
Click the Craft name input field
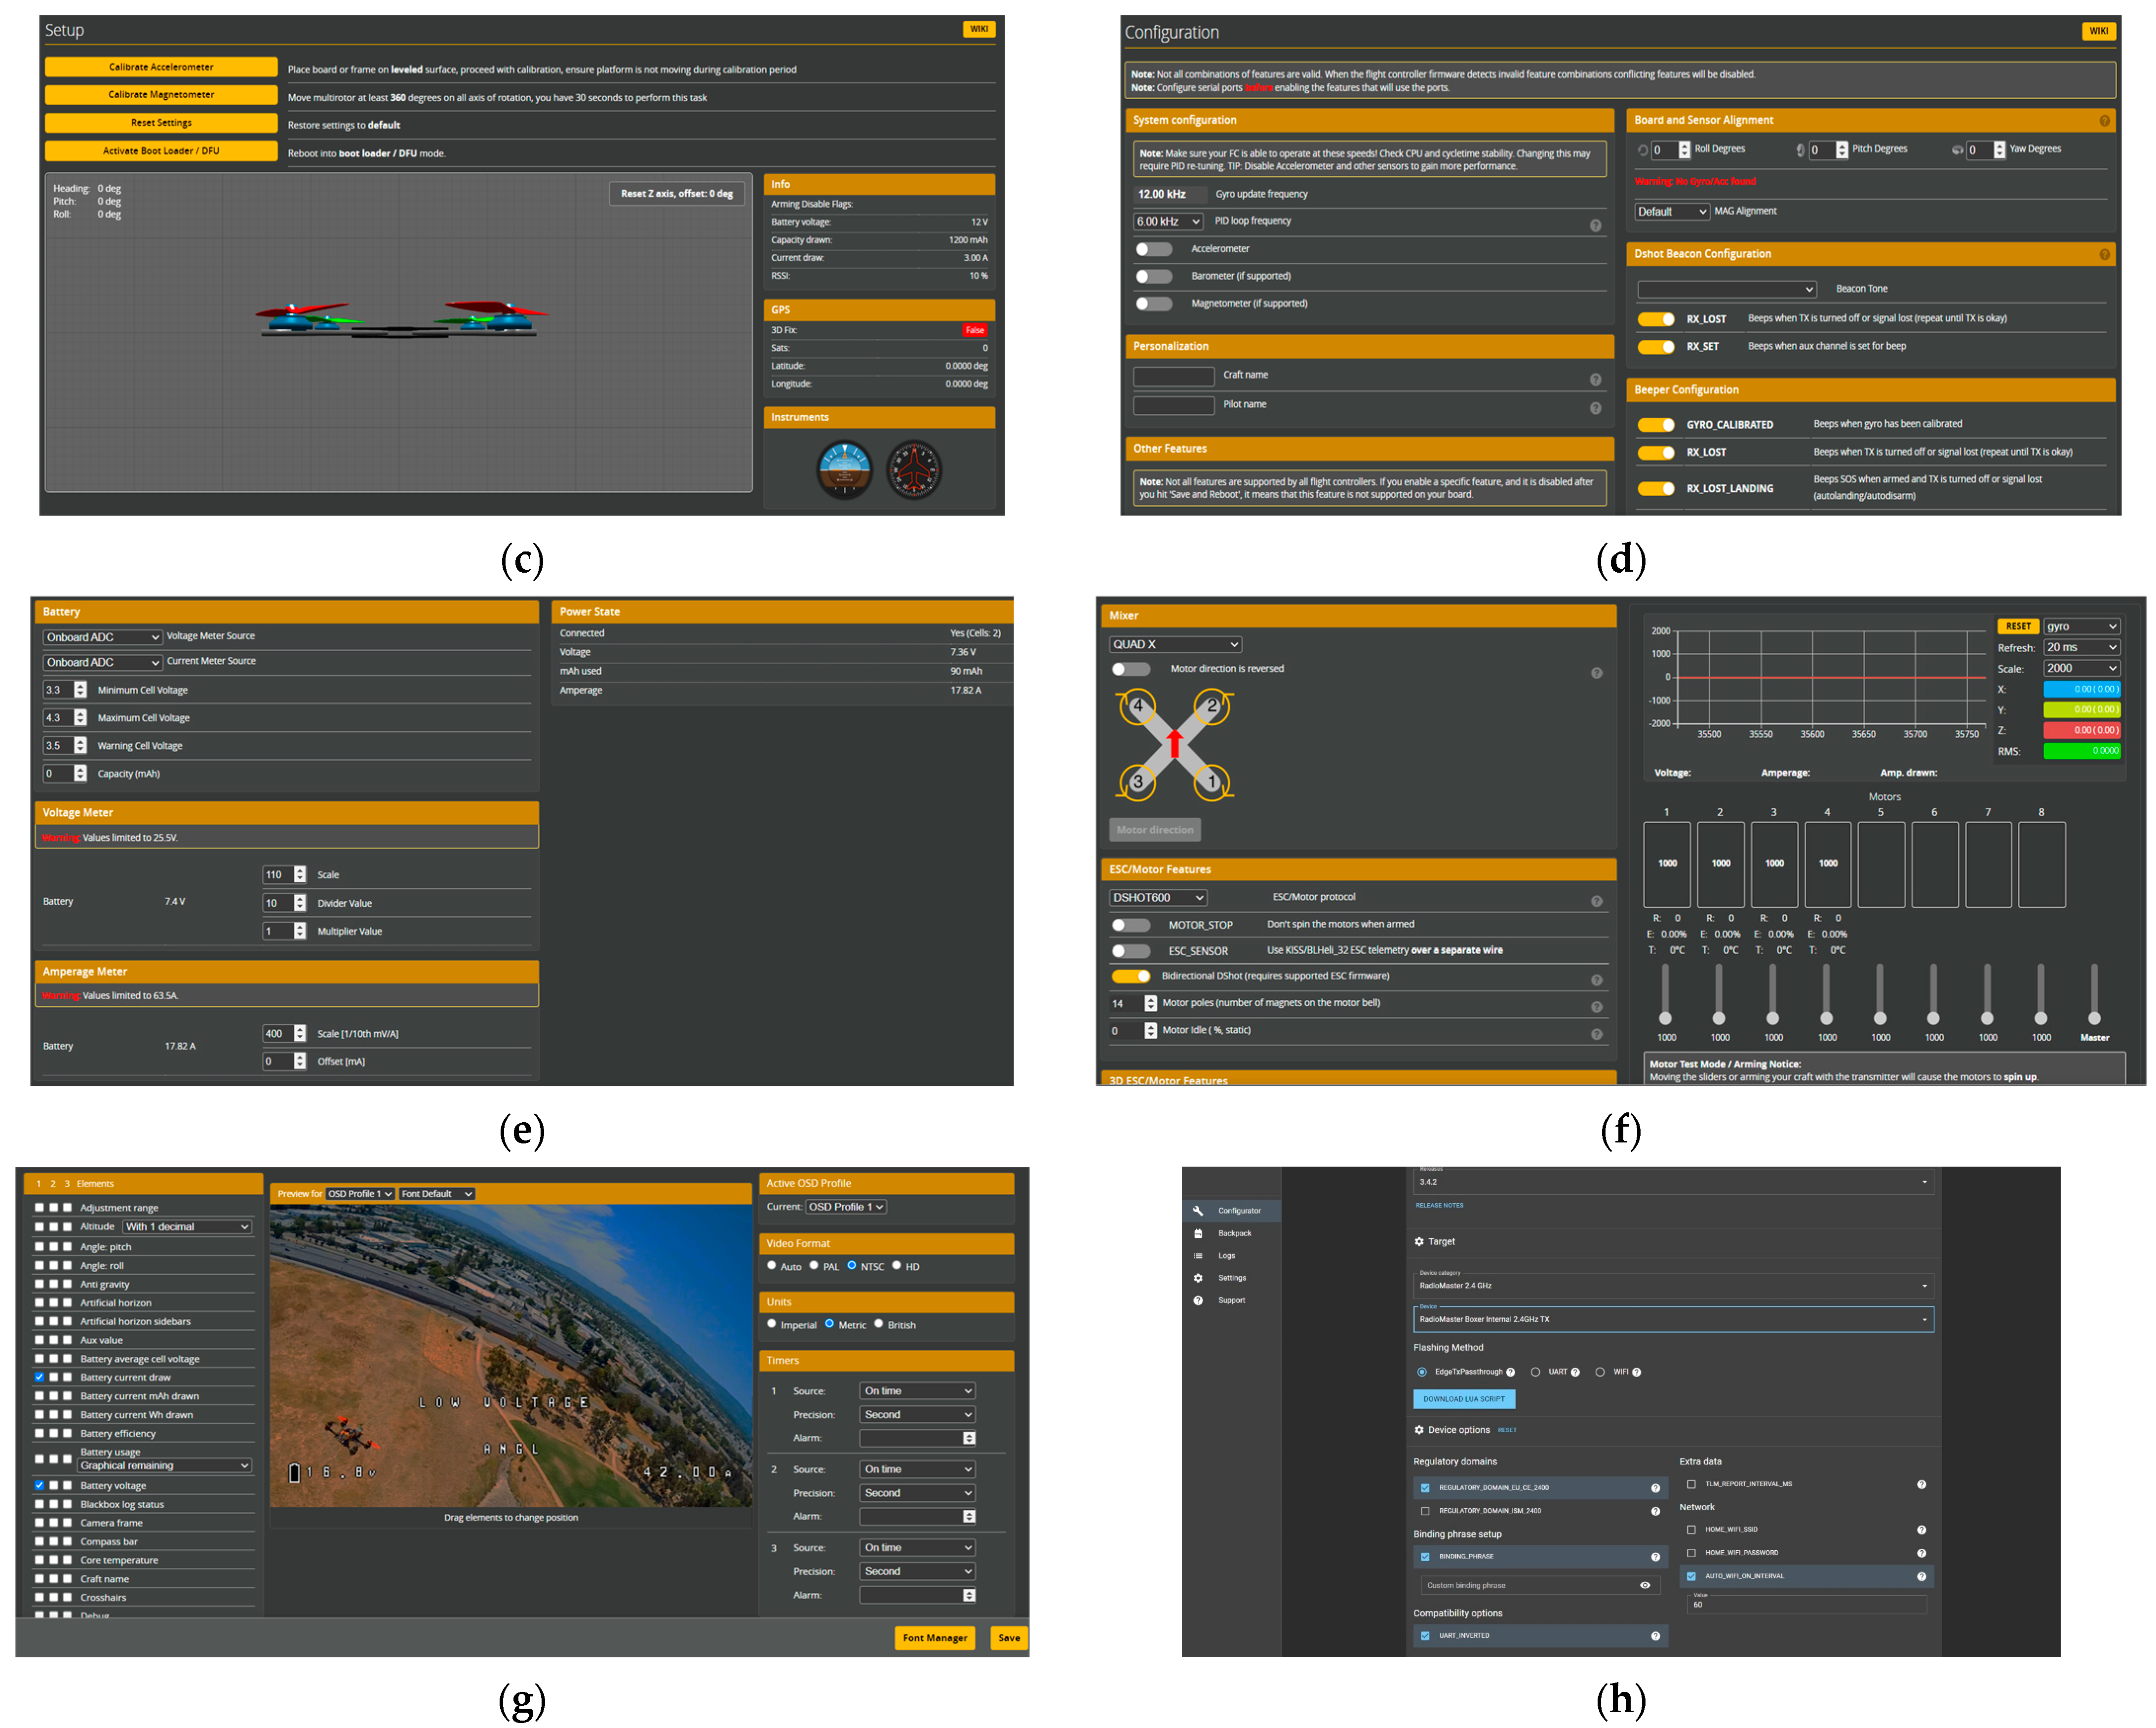(1173, 376)
